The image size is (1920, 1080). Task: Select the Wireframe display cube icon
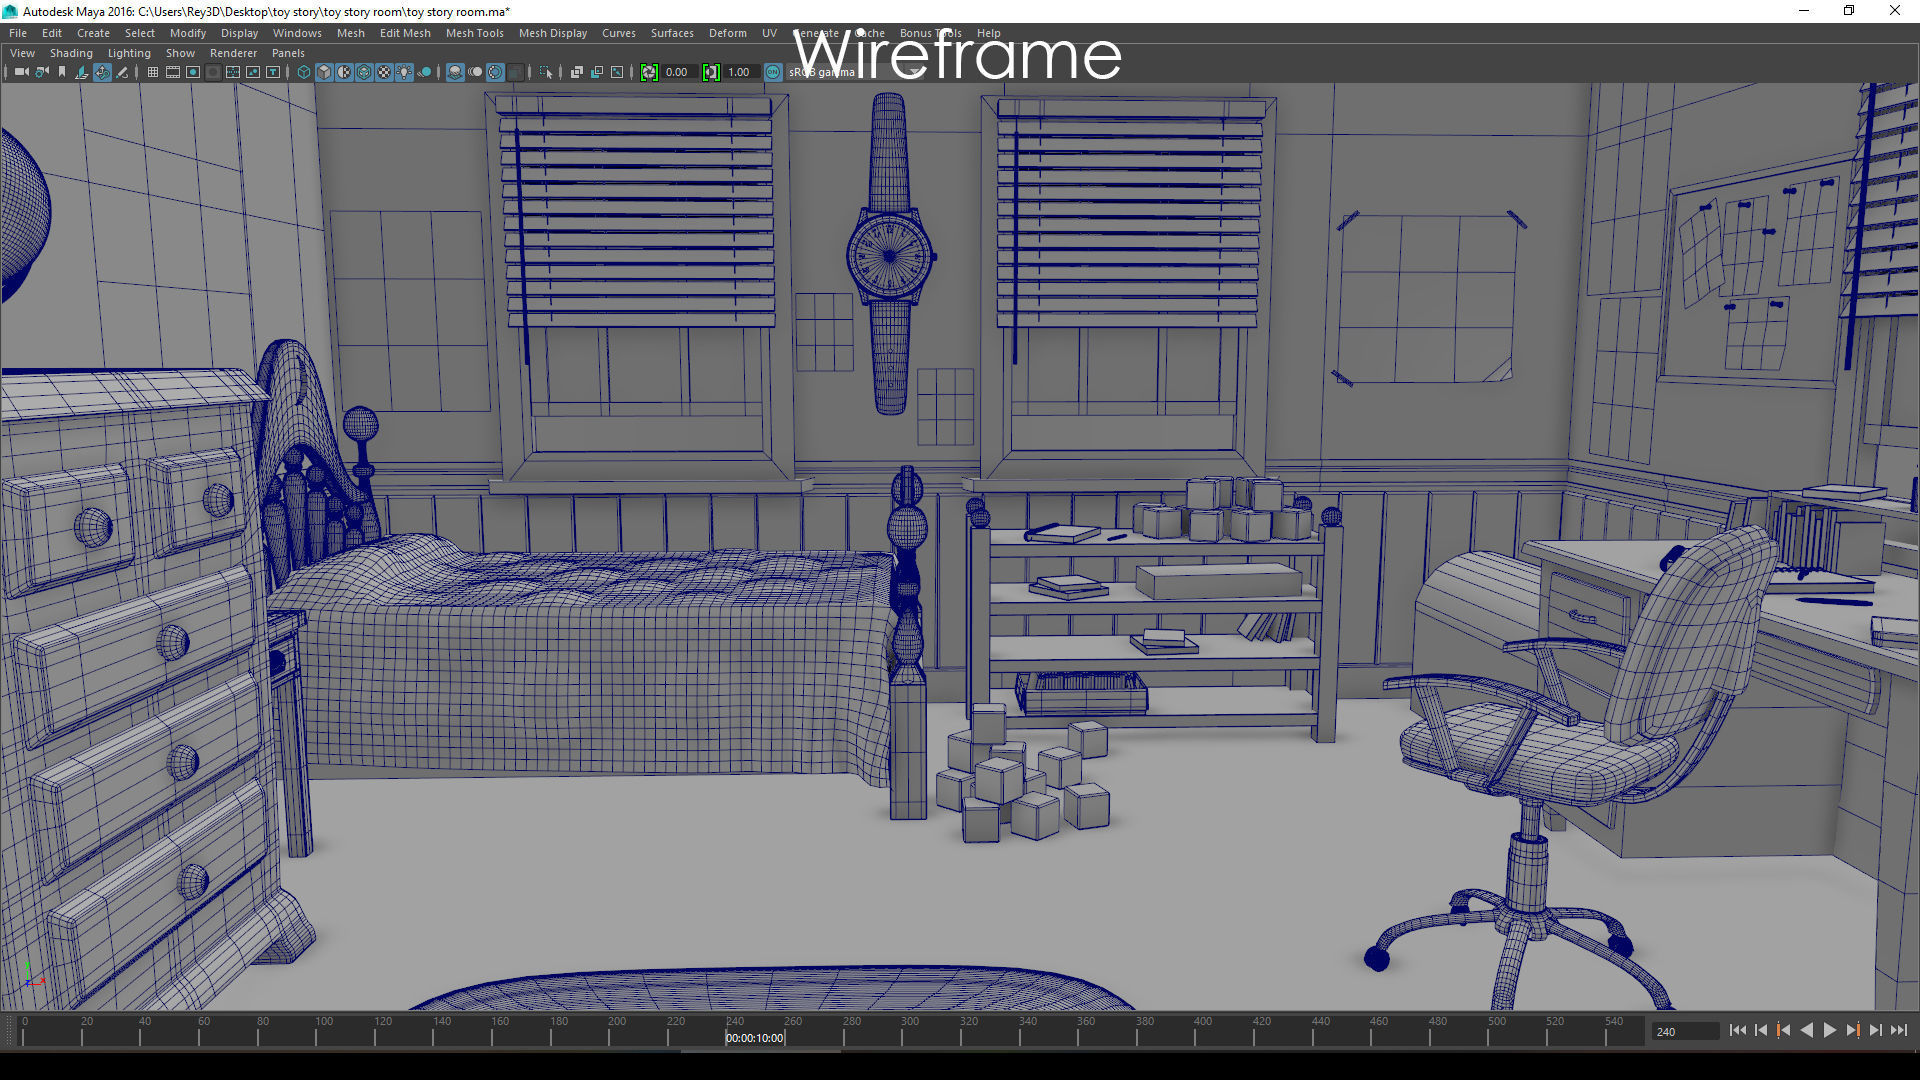(304, 72)
